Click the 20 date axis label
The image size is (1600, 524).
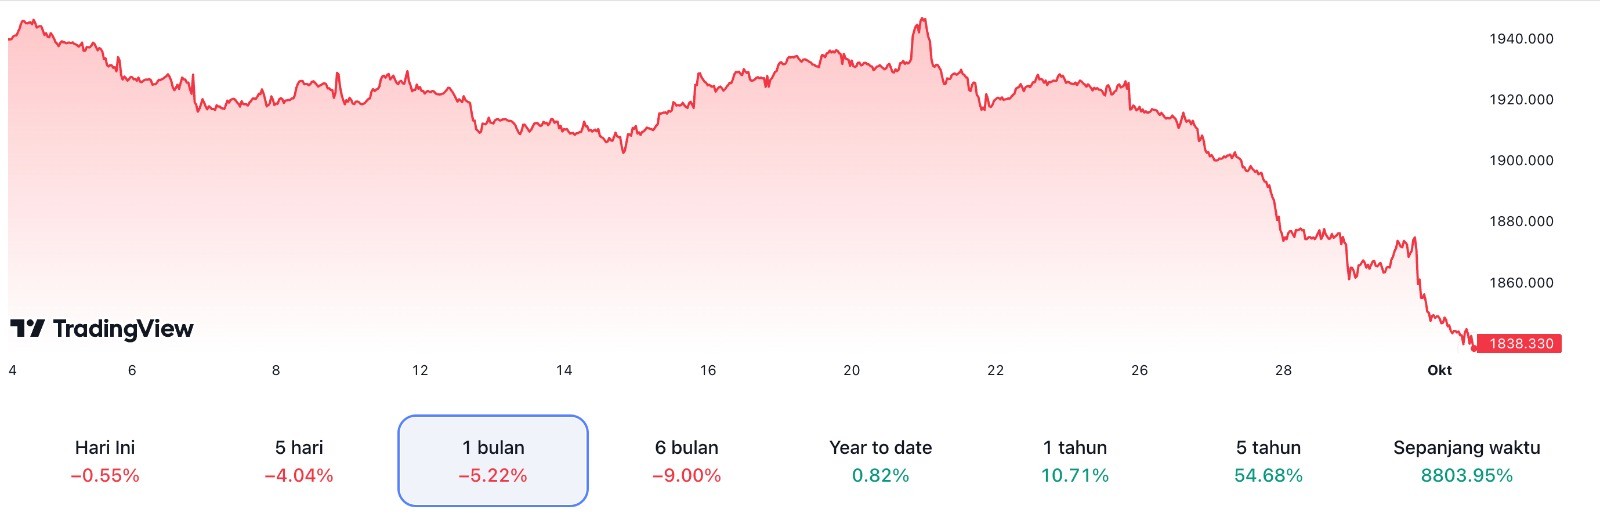851,371
